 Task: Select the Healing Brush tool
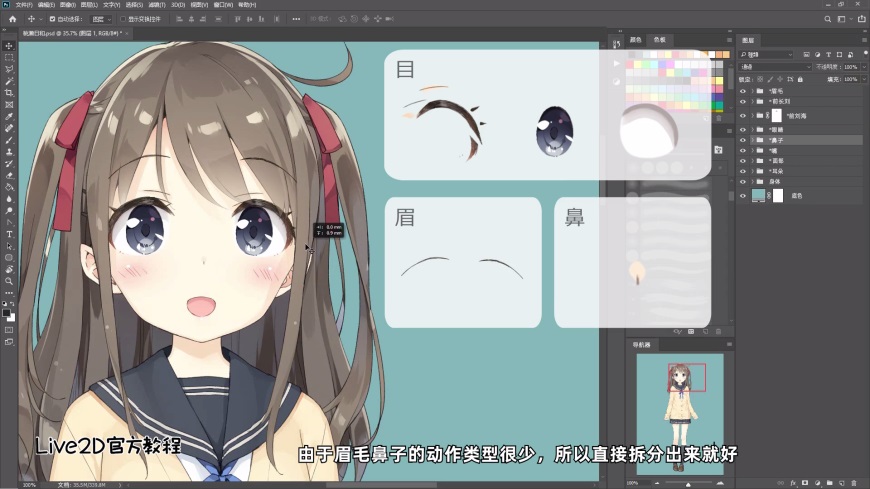9,128
